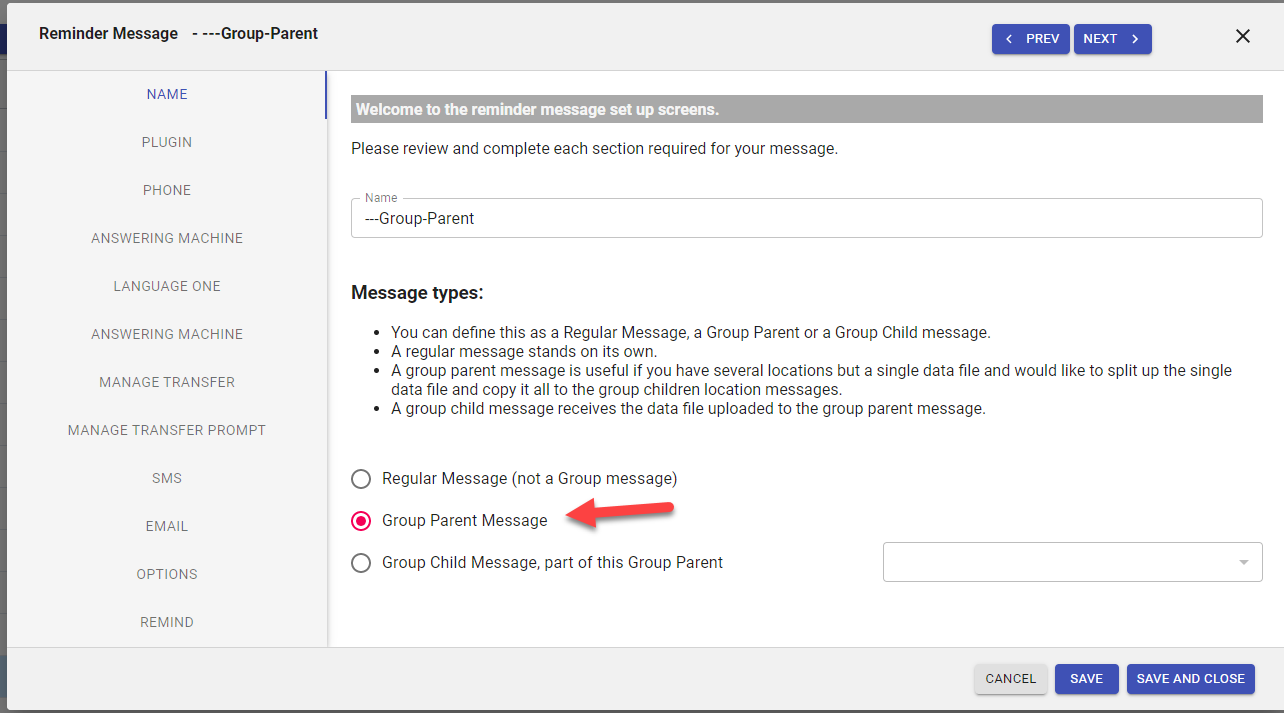Select Regular Message radio option

pyautogui.click(x=361, y=479)
